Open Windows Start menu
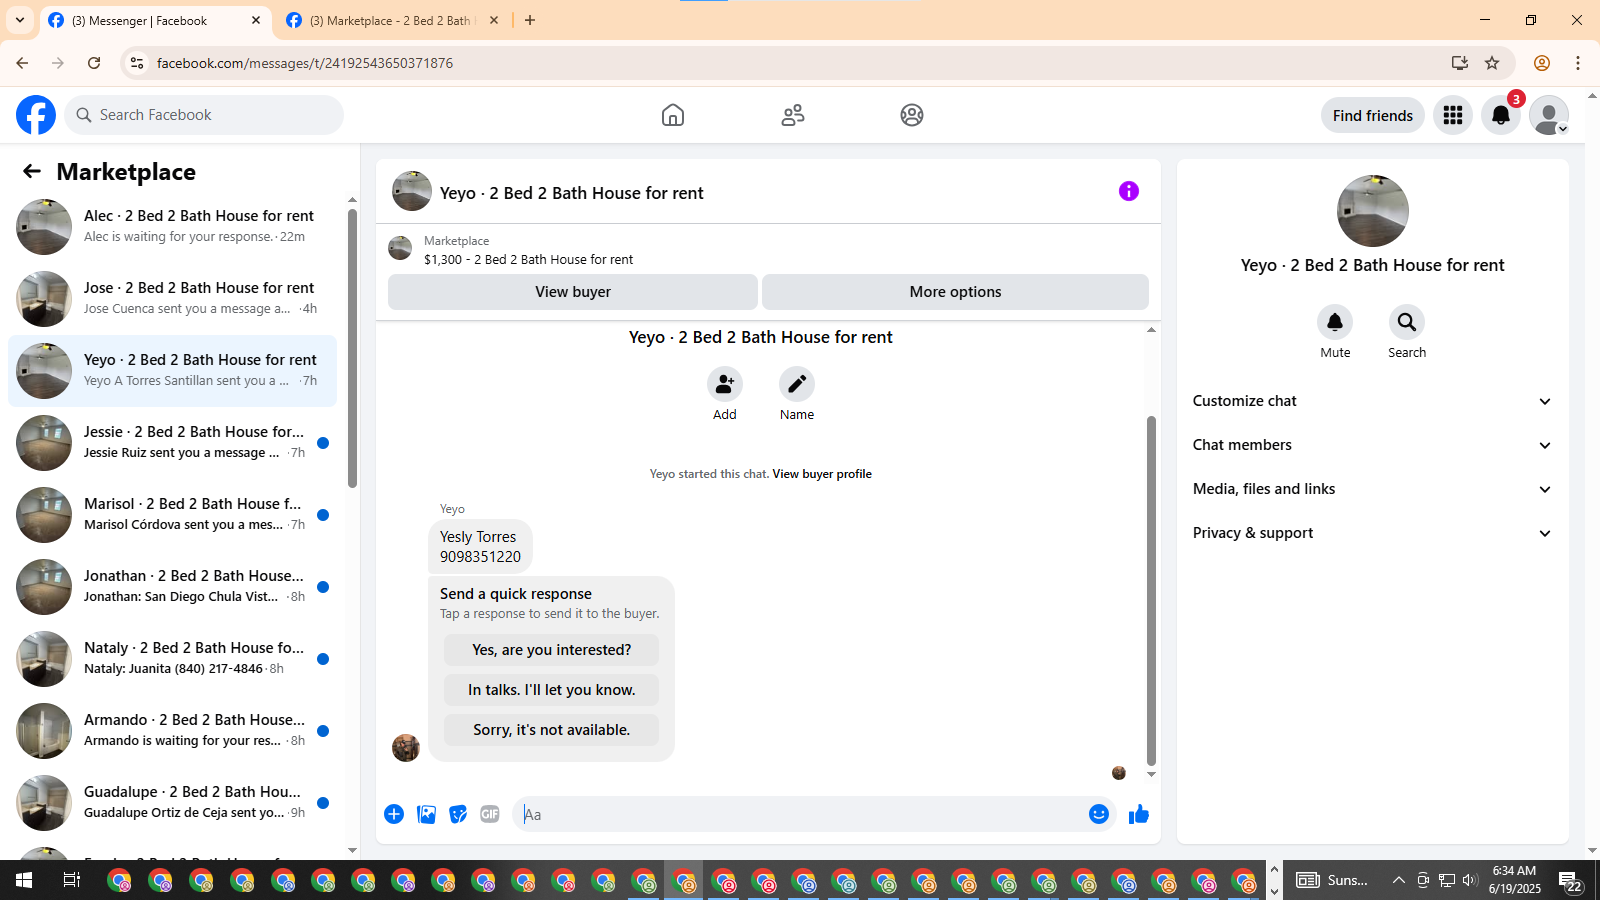The height and width of the screenshot is (900, 1600). click(24, 880)
